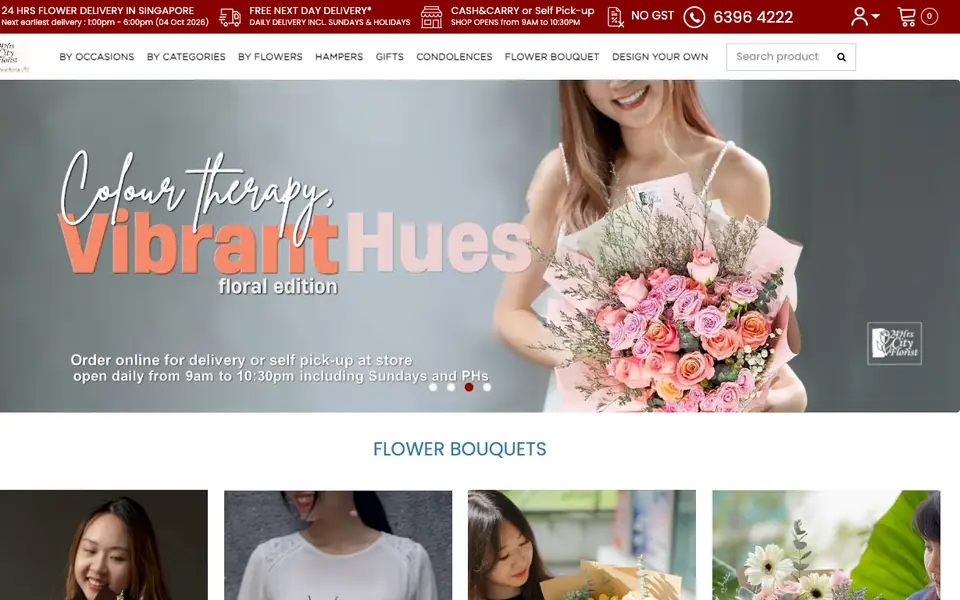The image size is (960, 600).
Task: Open the Vibrant Hues floral edition banner
Action: [480, 246]
